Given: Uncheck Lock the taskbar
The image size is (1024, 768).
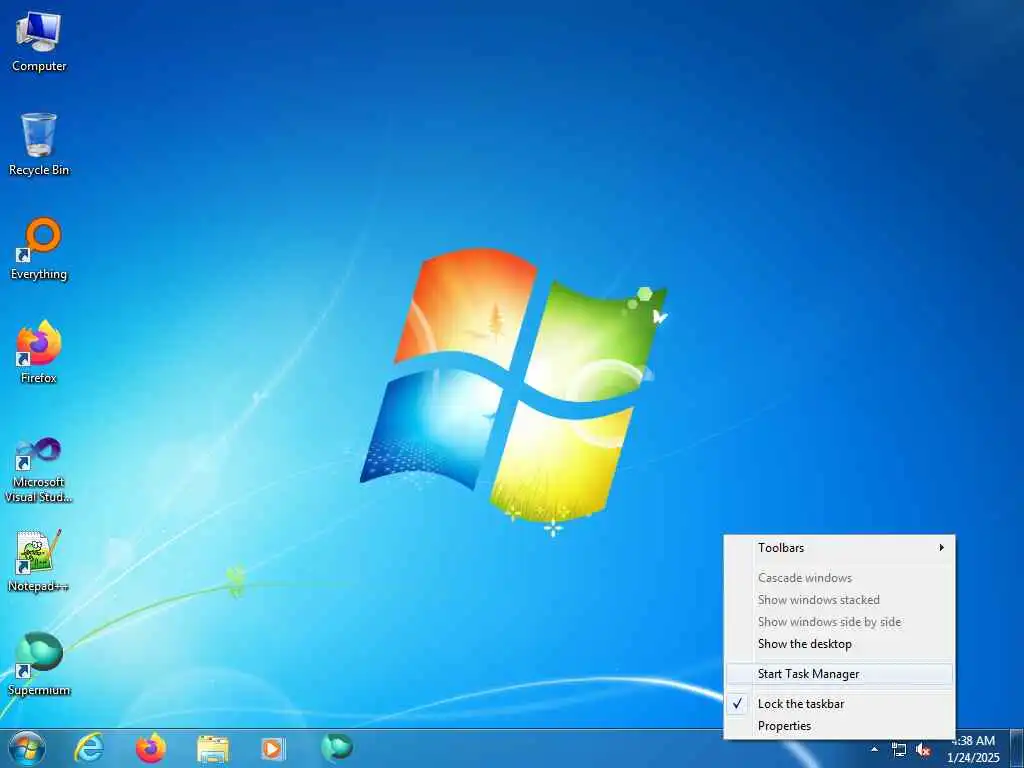Looking at the screenshot, I should pos(839,704).
